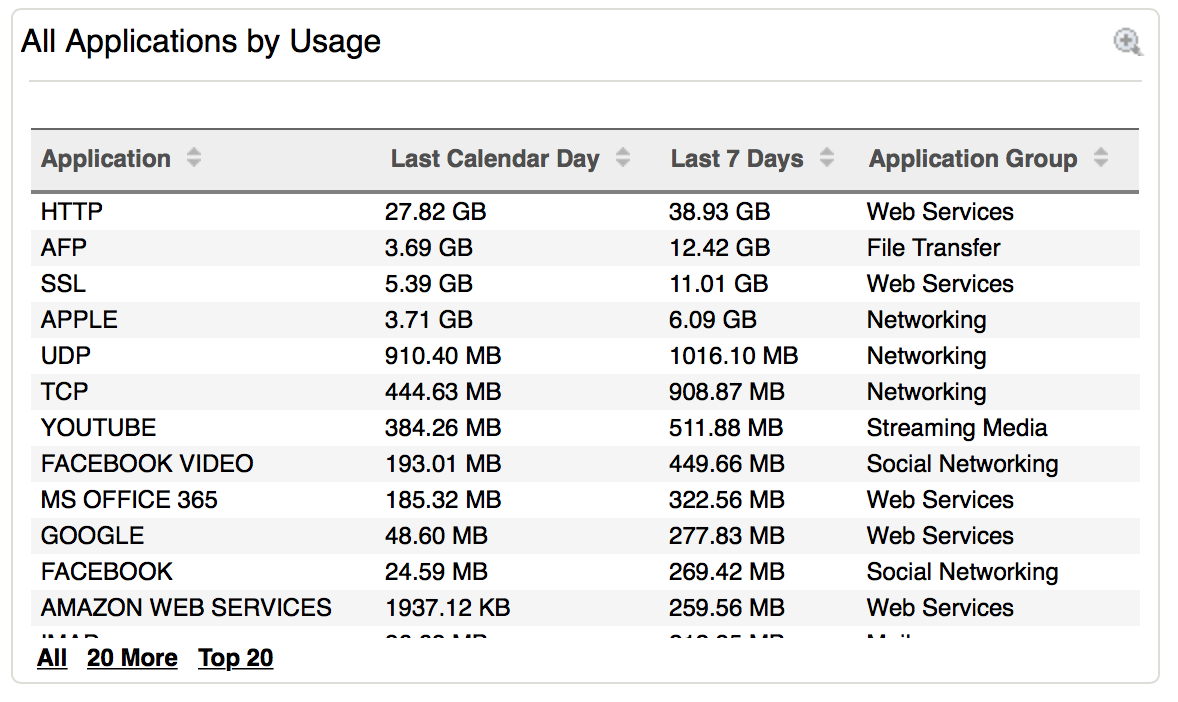
Task: Click the 6.09 GB value
Action: click(713, 320)
